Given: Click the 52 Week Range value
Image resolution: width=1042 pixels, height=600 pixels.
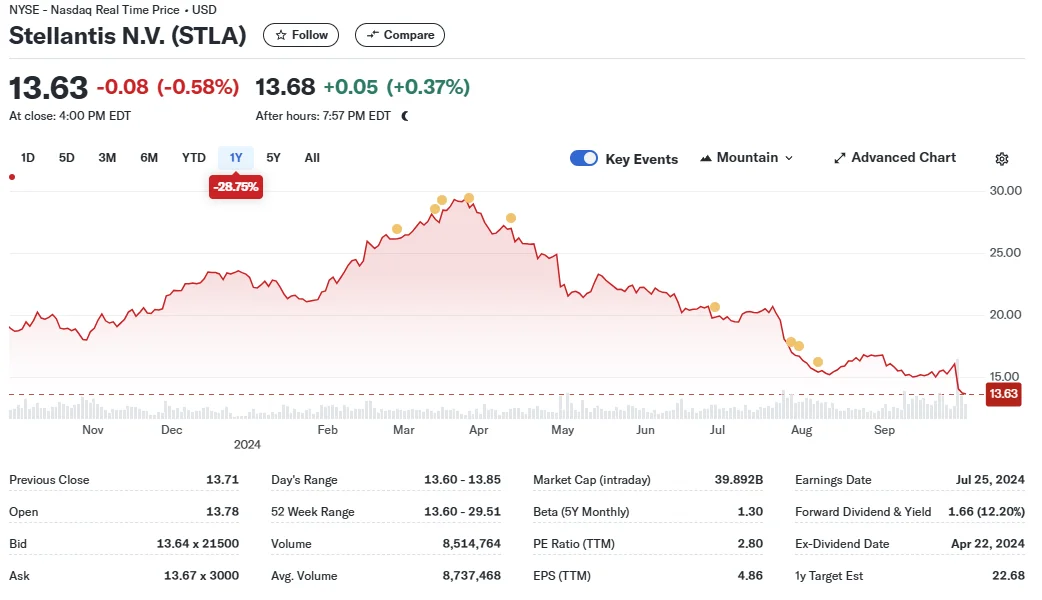Looking at the screenshot, I should tap(463, 512).
